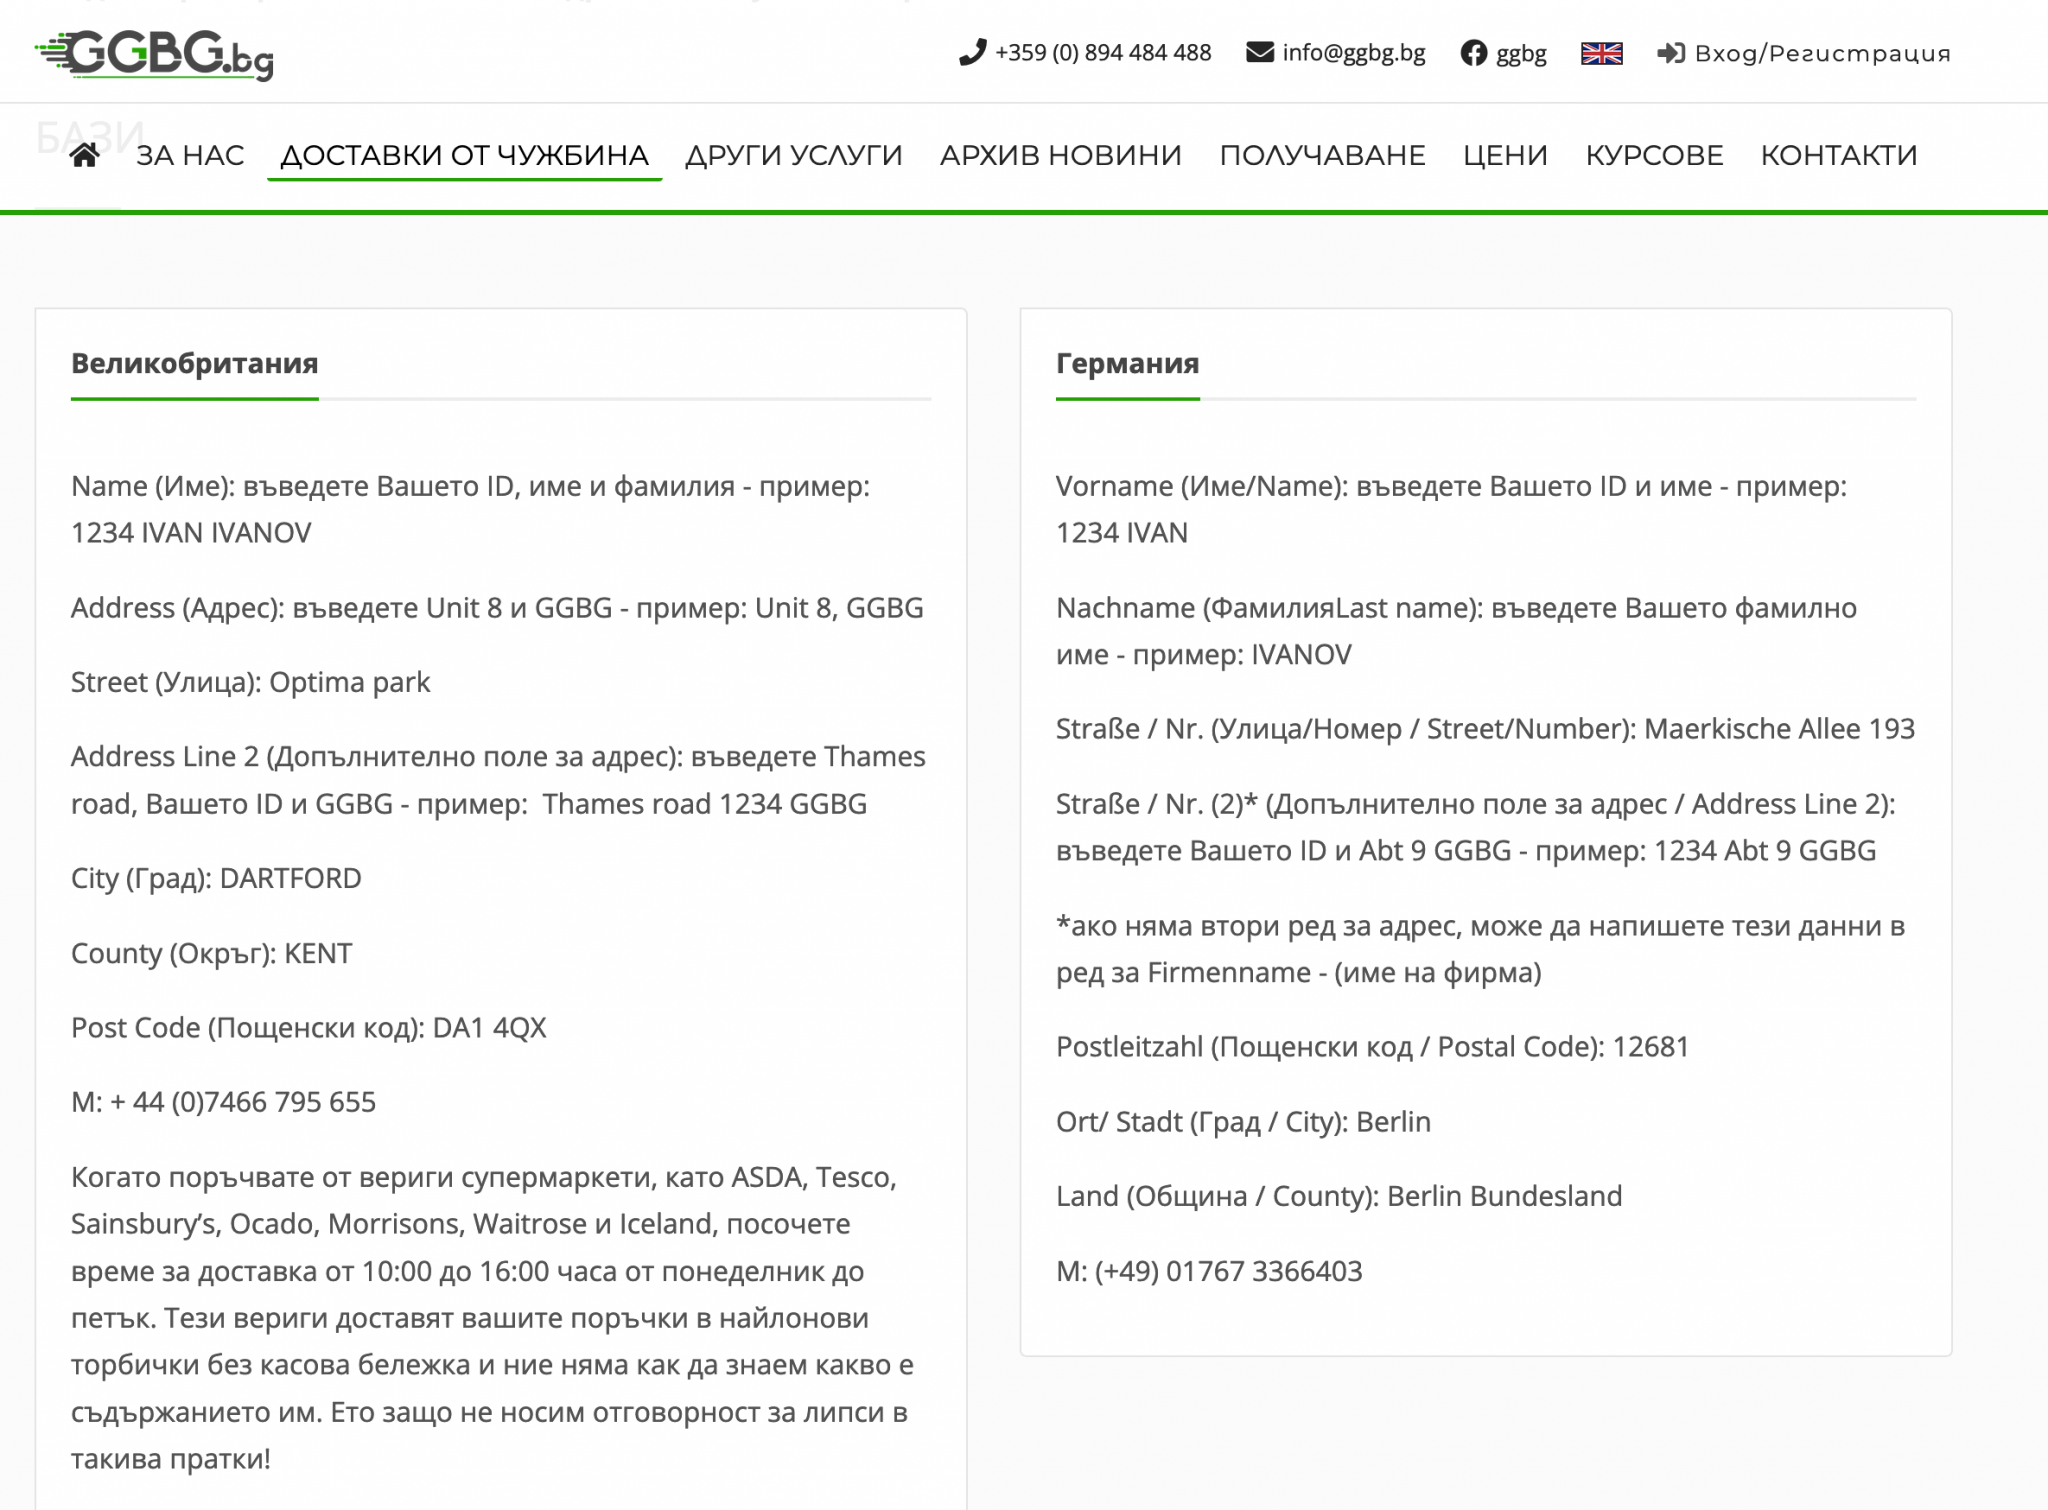The width and height of the screenshot is (2048, 1510).
Task: Switch language via UK flag icon
Action: (1601, 53)
